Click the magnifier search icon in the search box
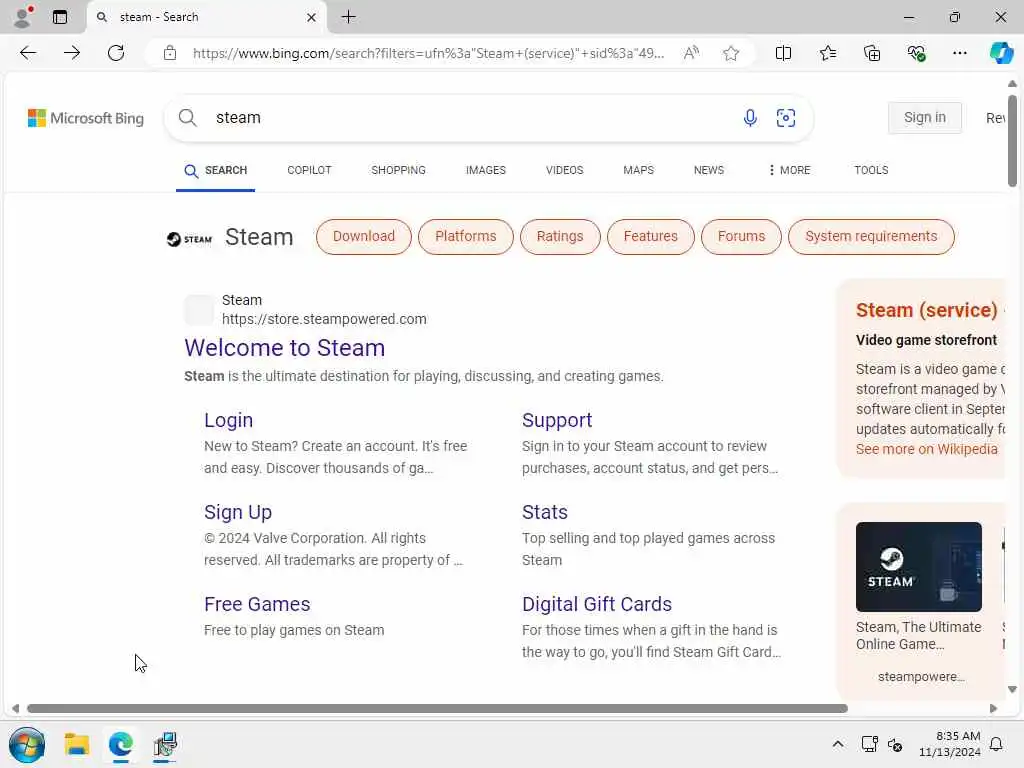The image size is (1024, 768). [187, 118]
